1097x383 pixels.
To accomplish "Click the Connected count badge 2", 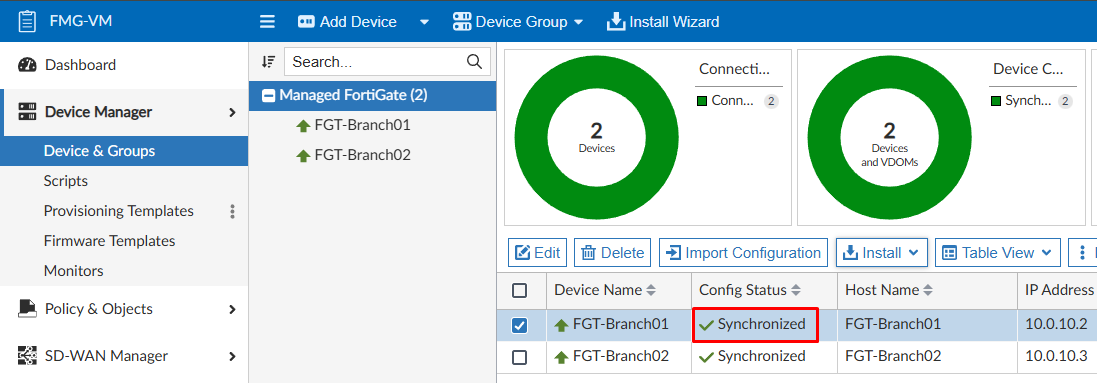I will point(771,101).
